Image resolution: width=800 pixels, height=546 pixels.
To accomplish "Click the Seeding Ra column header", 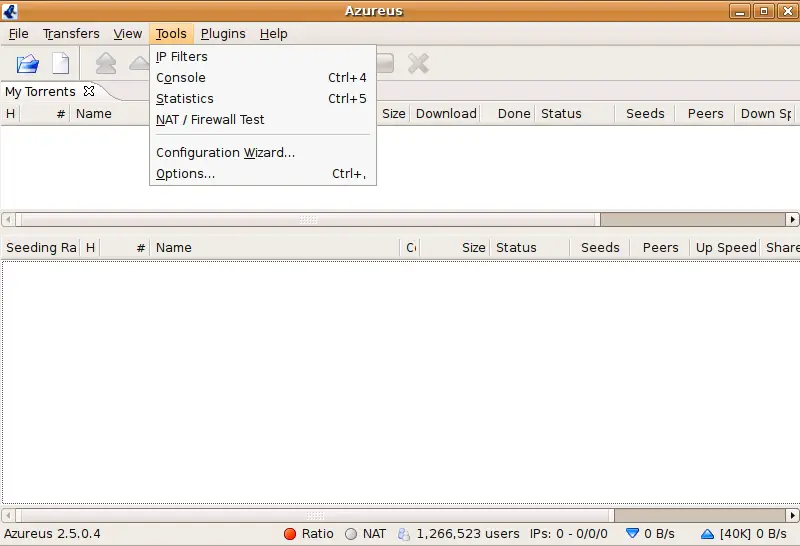I will (x=41, y=247).
